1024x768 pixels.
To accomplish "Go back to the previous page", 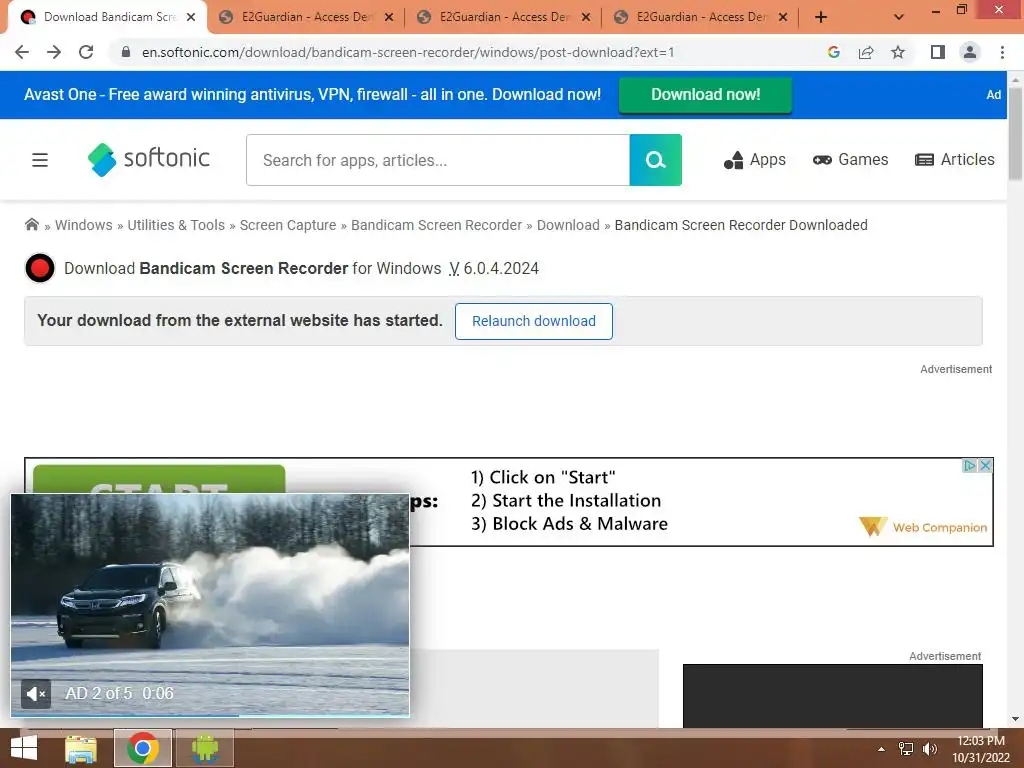I will [22, 52].
